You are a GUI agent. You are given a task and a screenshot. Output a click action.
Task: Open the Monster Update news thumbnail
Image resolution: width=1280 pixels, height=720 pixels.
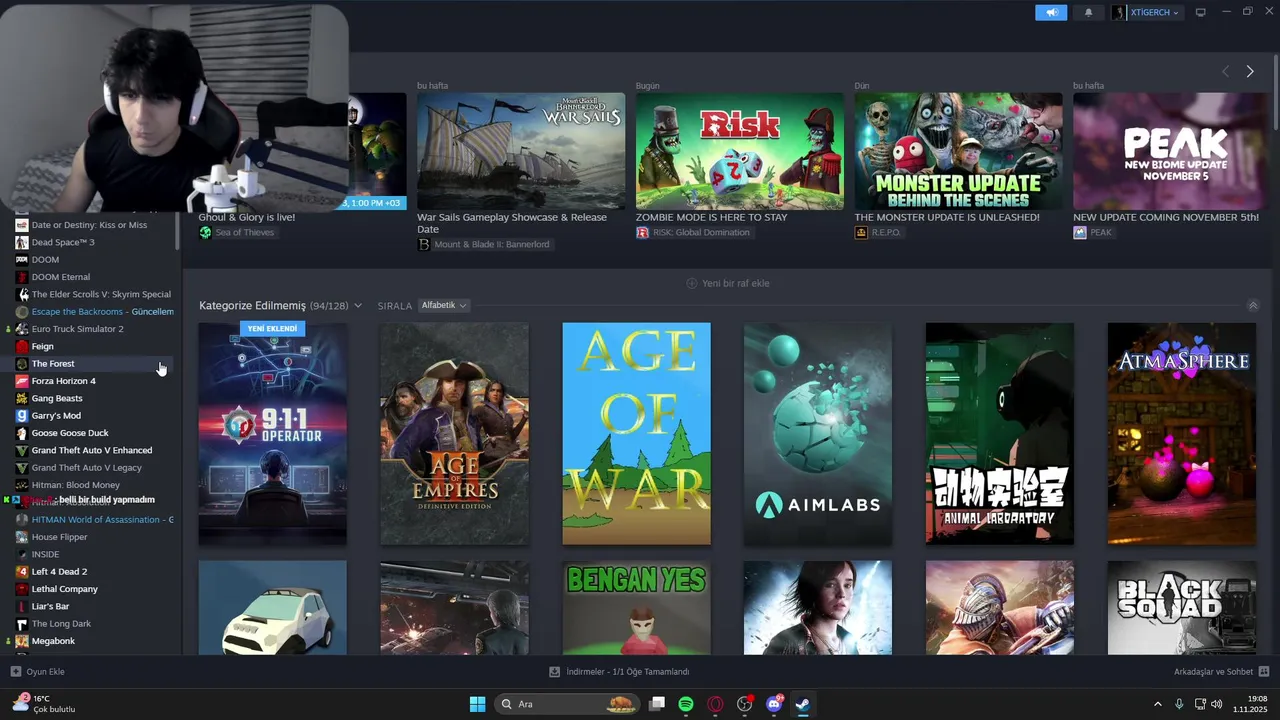(958, 151)
